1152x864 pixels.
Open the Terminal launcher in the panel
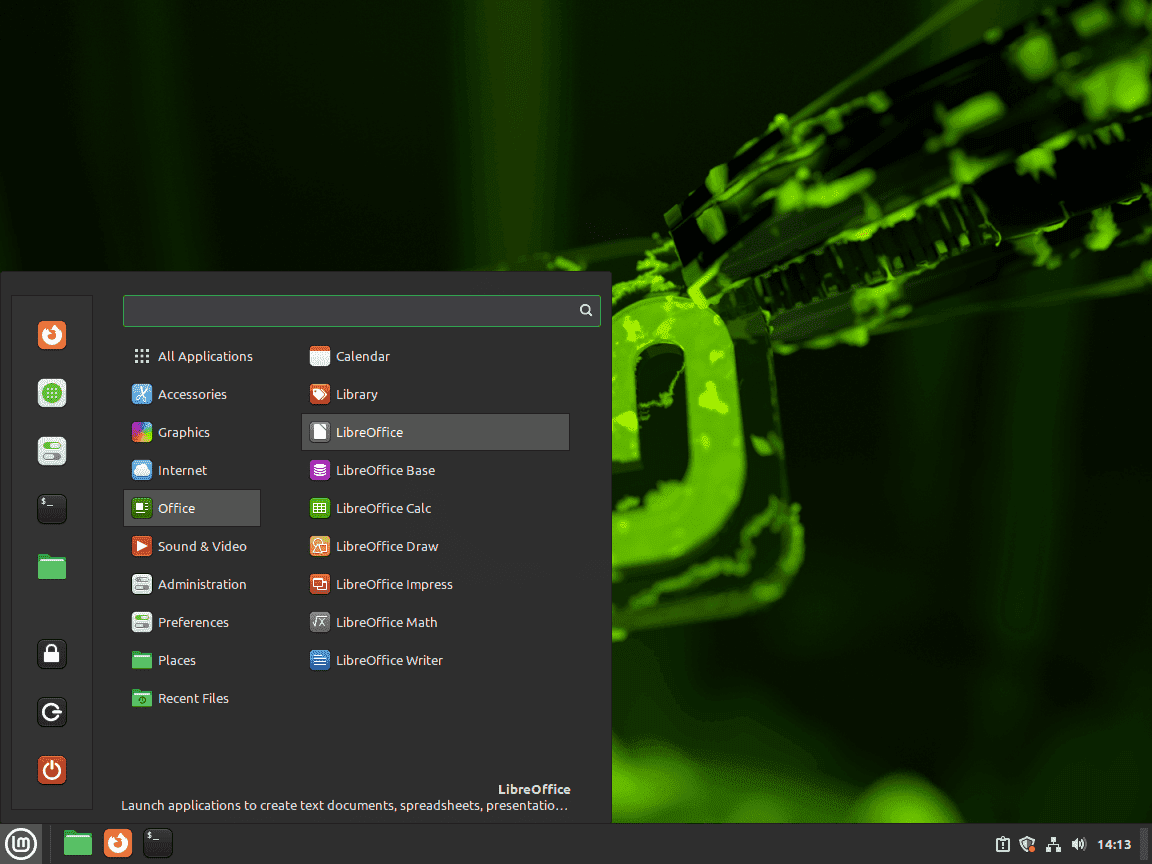coord(157,843)
